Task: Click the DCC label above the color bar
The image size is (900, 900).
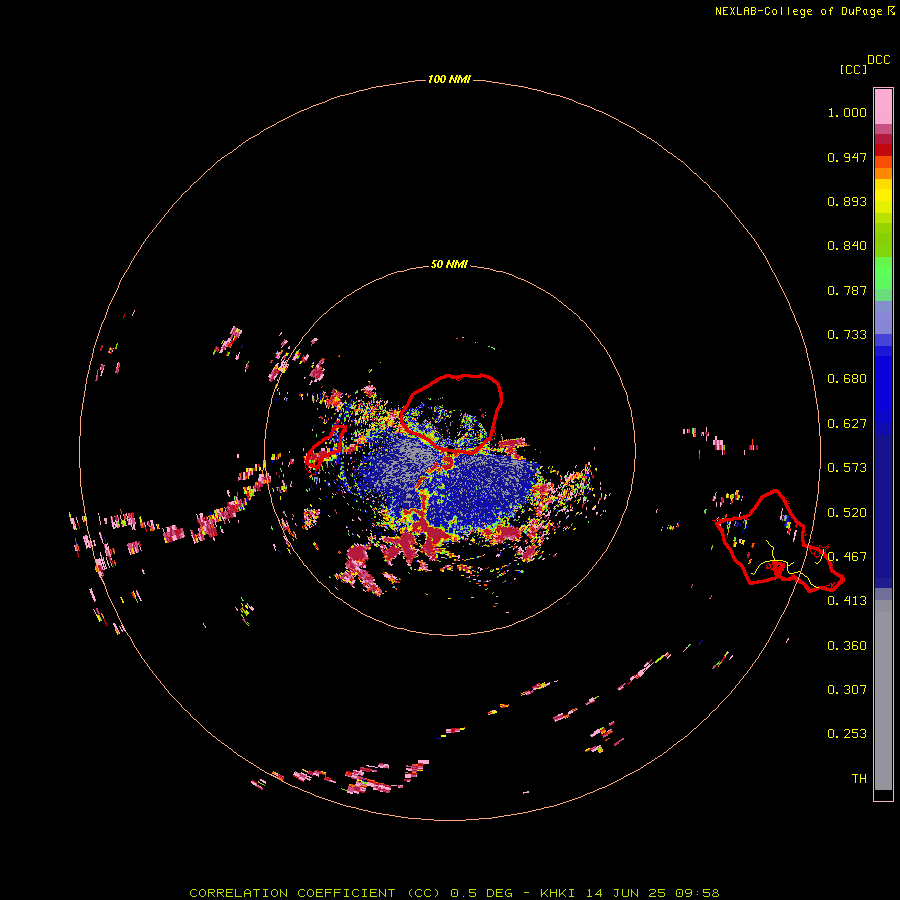Action: [x=879, y=60]
